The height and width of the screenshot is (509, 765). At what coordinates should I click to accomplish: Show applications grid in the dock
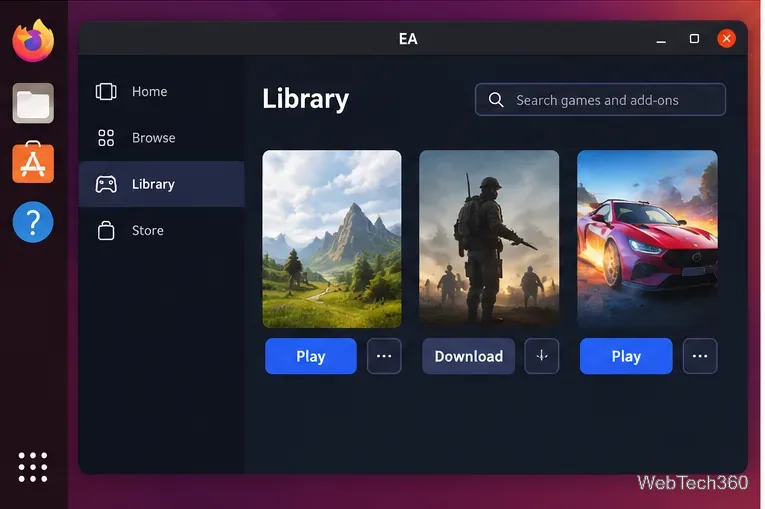[x=33, y=467]
